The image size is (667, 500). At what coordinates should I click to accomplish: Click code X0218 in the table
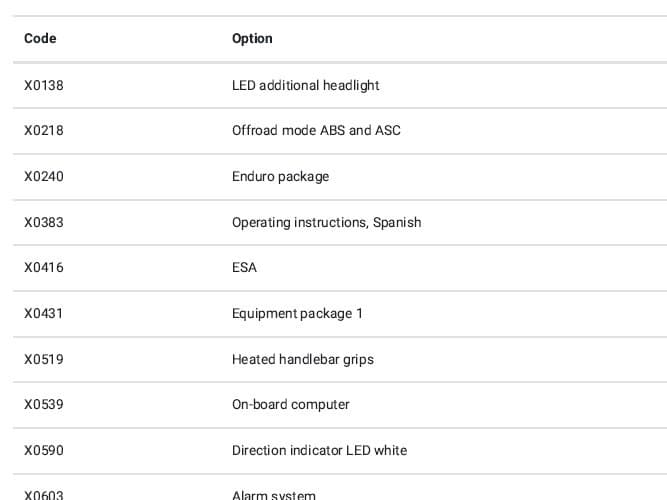coord(44,131)
